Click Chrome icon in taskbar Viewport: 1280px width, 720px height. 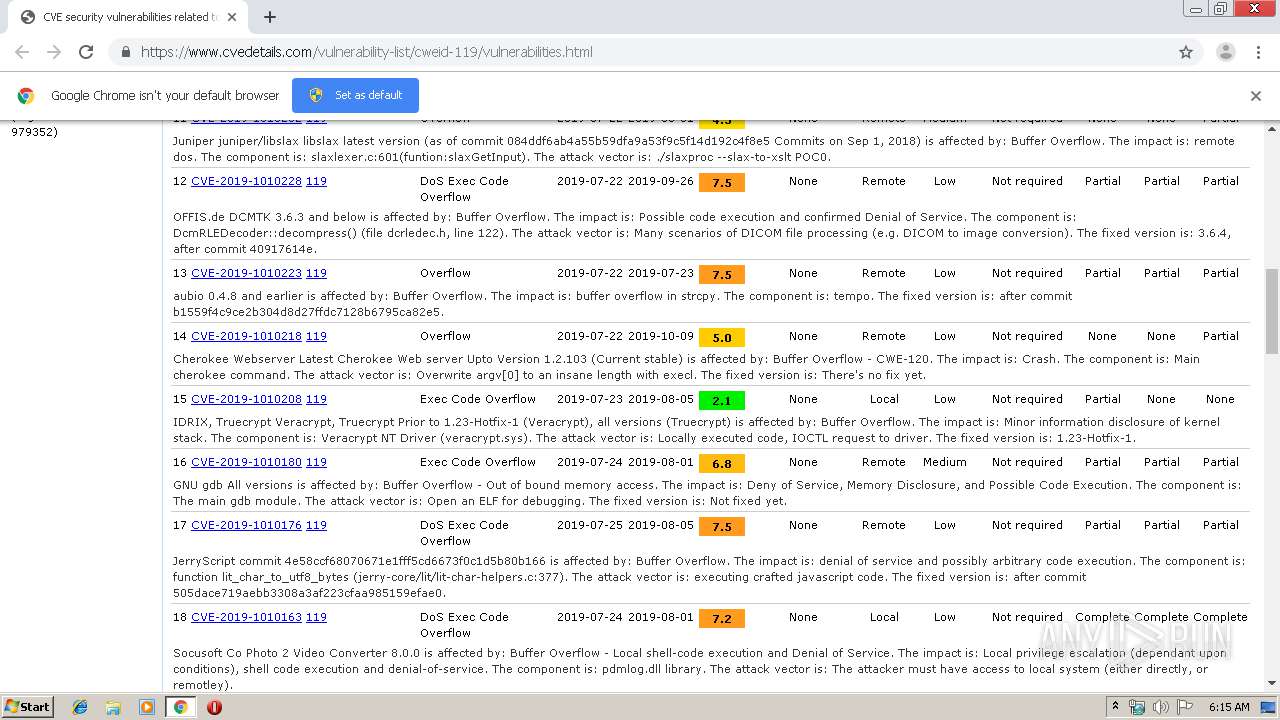point(180,707)
